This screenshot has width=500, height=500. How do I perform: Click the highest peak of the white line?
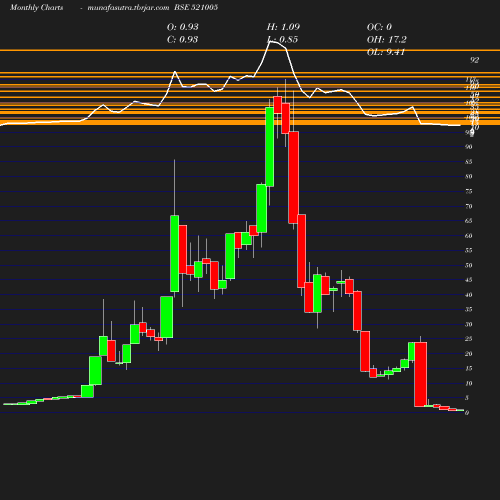click(x=271, y=41)
